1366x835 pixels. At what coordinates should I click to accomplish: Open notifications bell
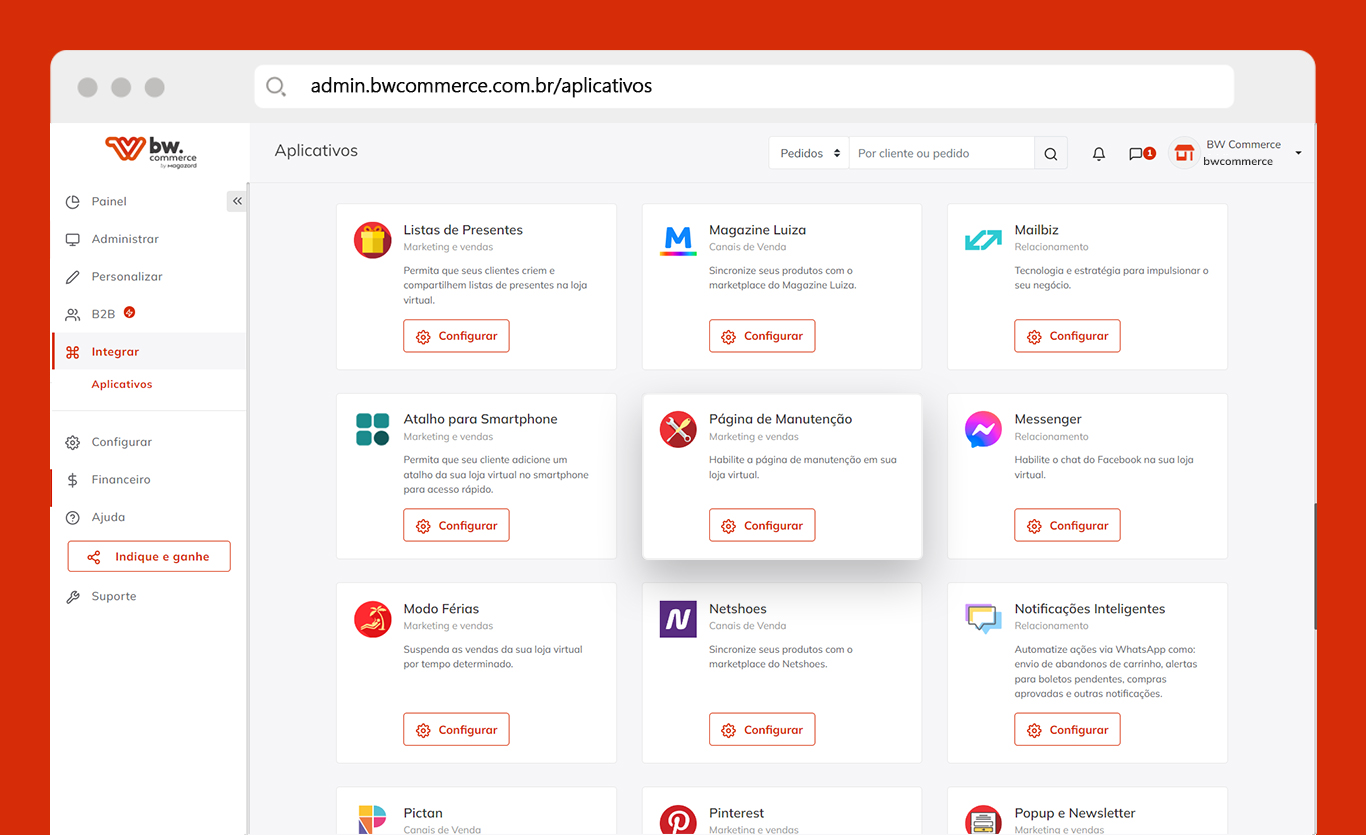(1099, 153)
